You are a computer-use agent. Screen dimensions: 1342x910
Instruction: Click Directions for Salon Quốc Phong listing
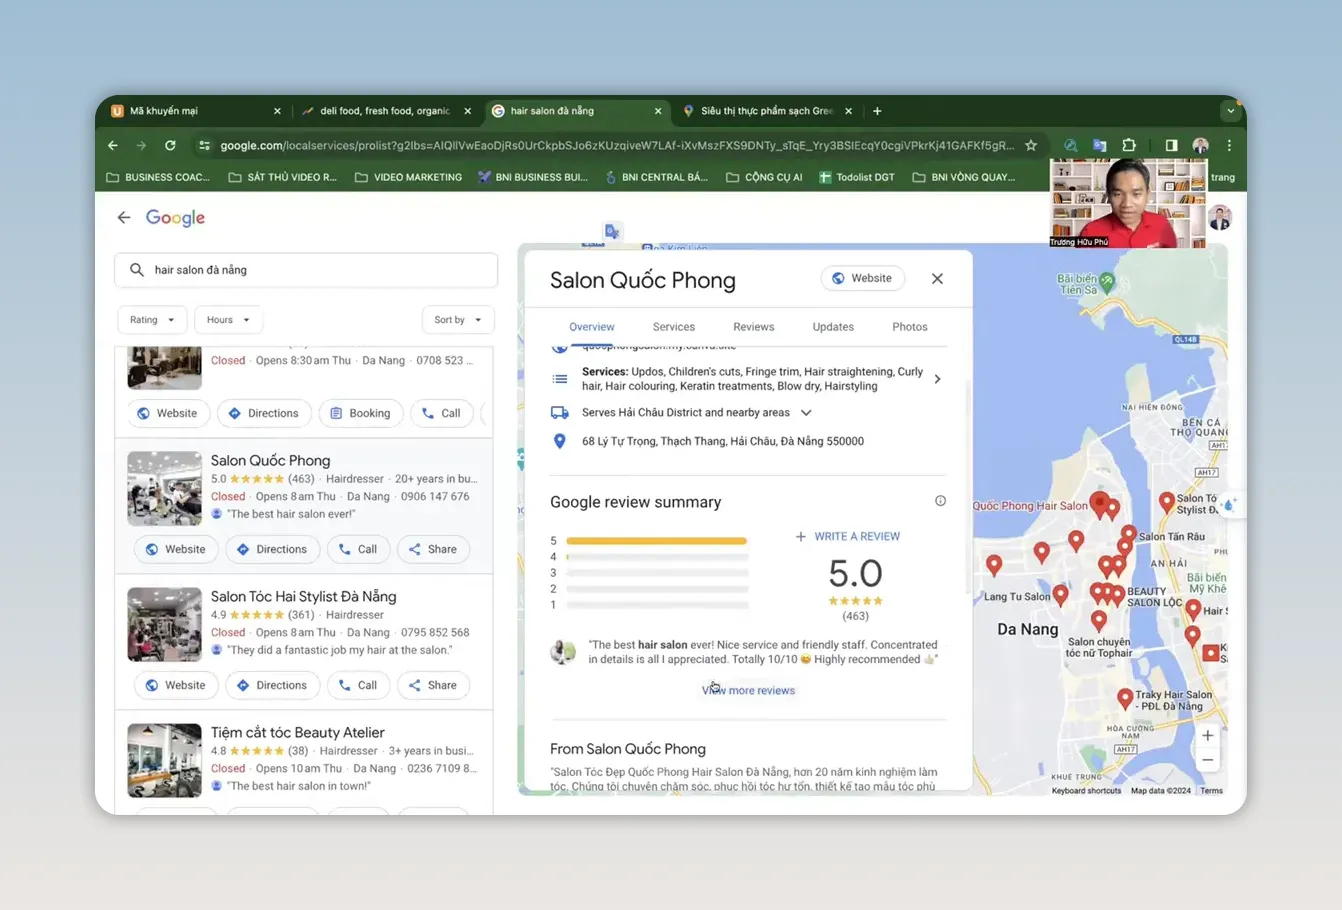coord(271,549)
